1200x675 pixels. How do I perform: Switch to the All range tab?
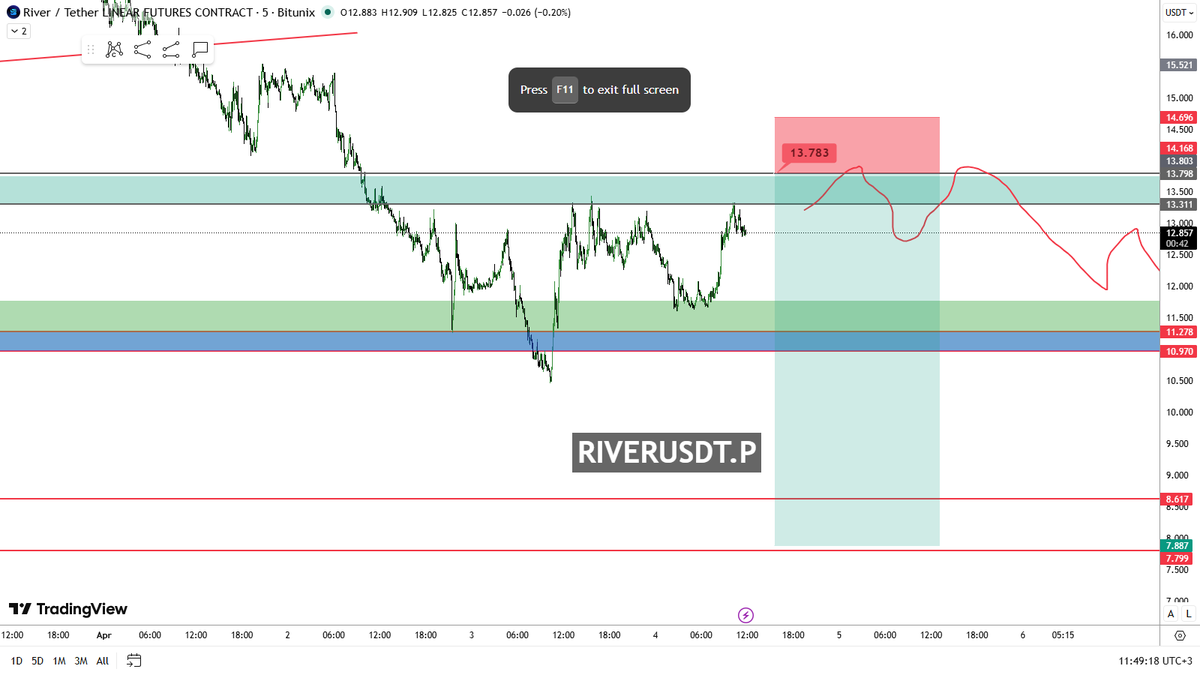(x=101, y=661)
